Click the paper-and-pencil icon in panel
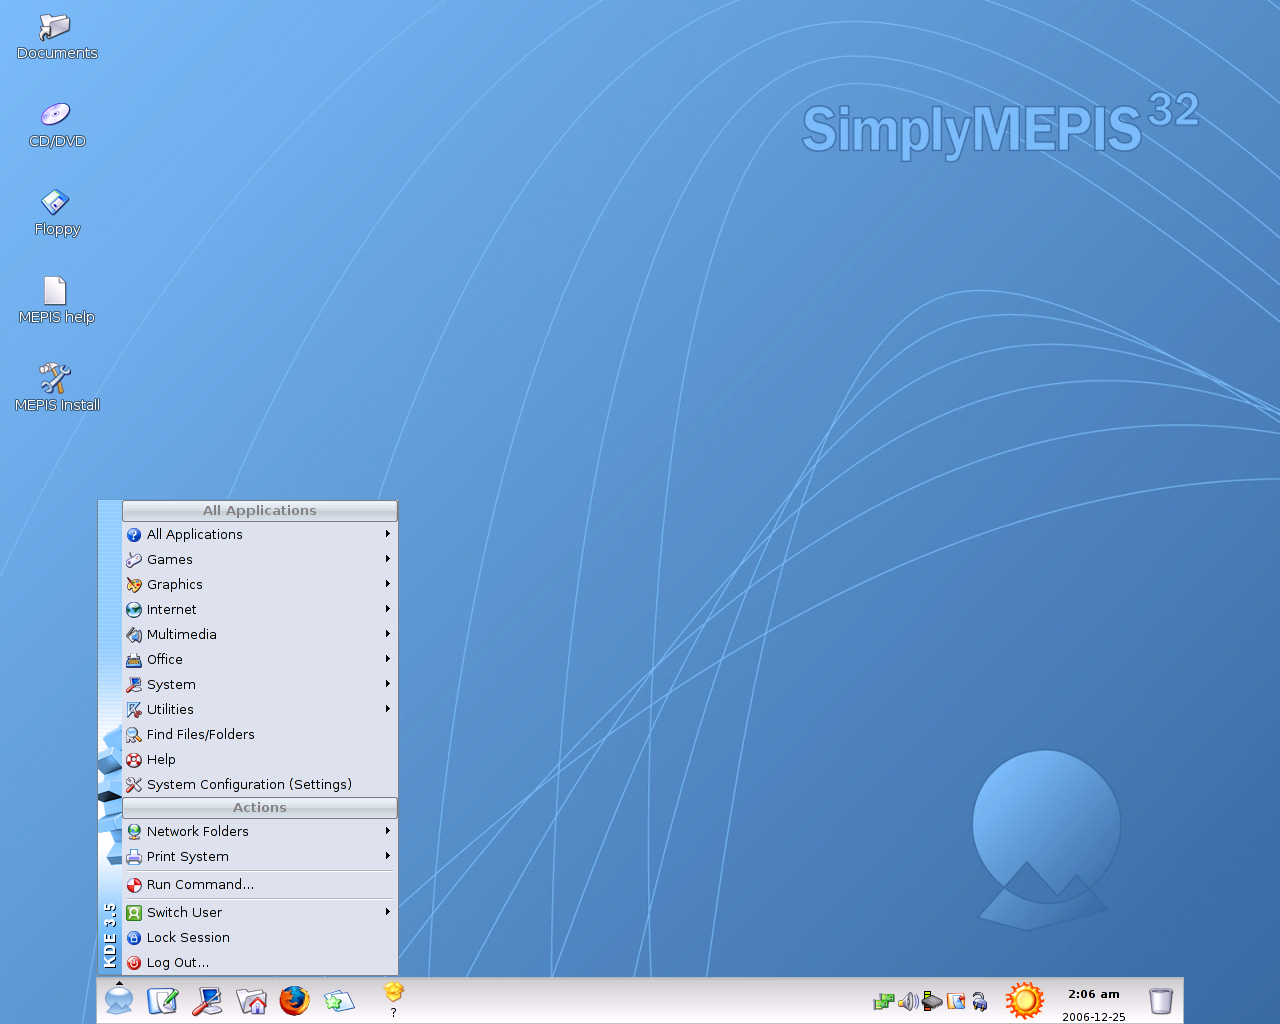 pos(162,1000)
